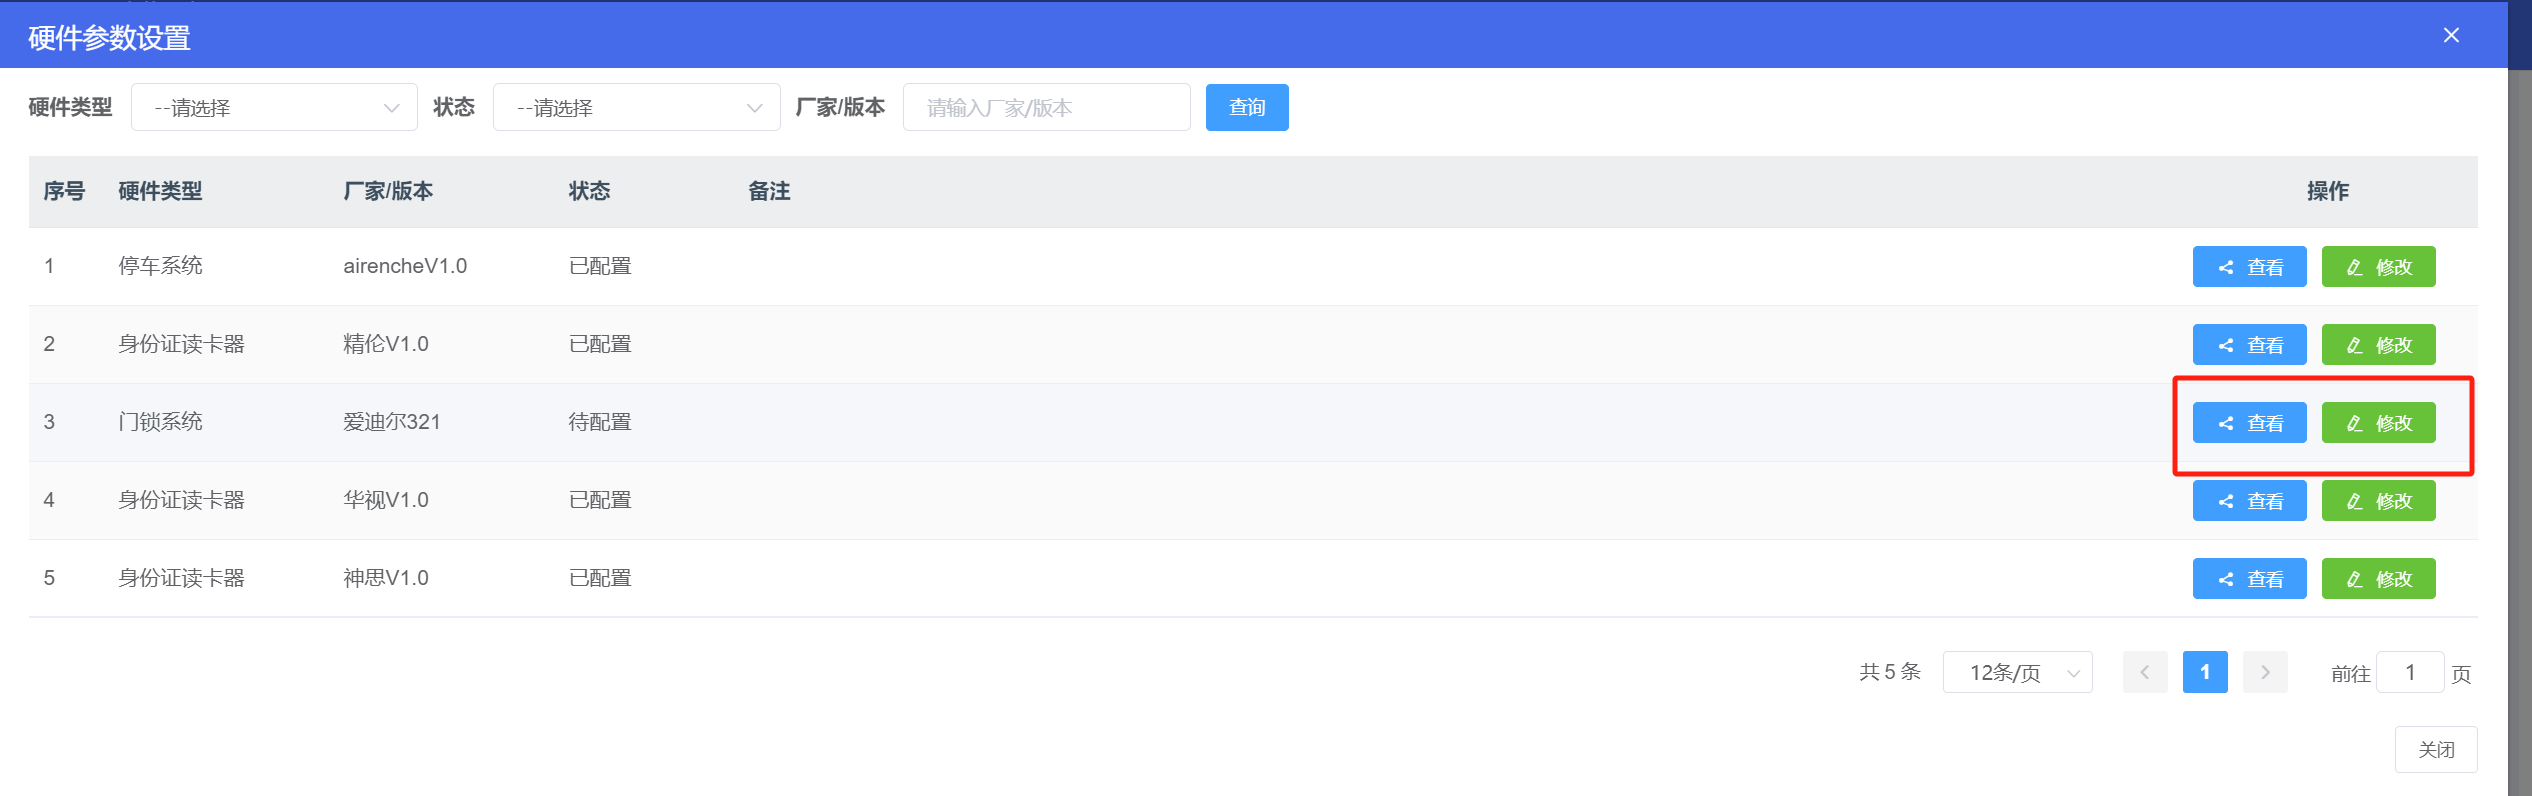Click the 查询 search button
This screenshot has height=796, width=2532.
(1247, 107)
